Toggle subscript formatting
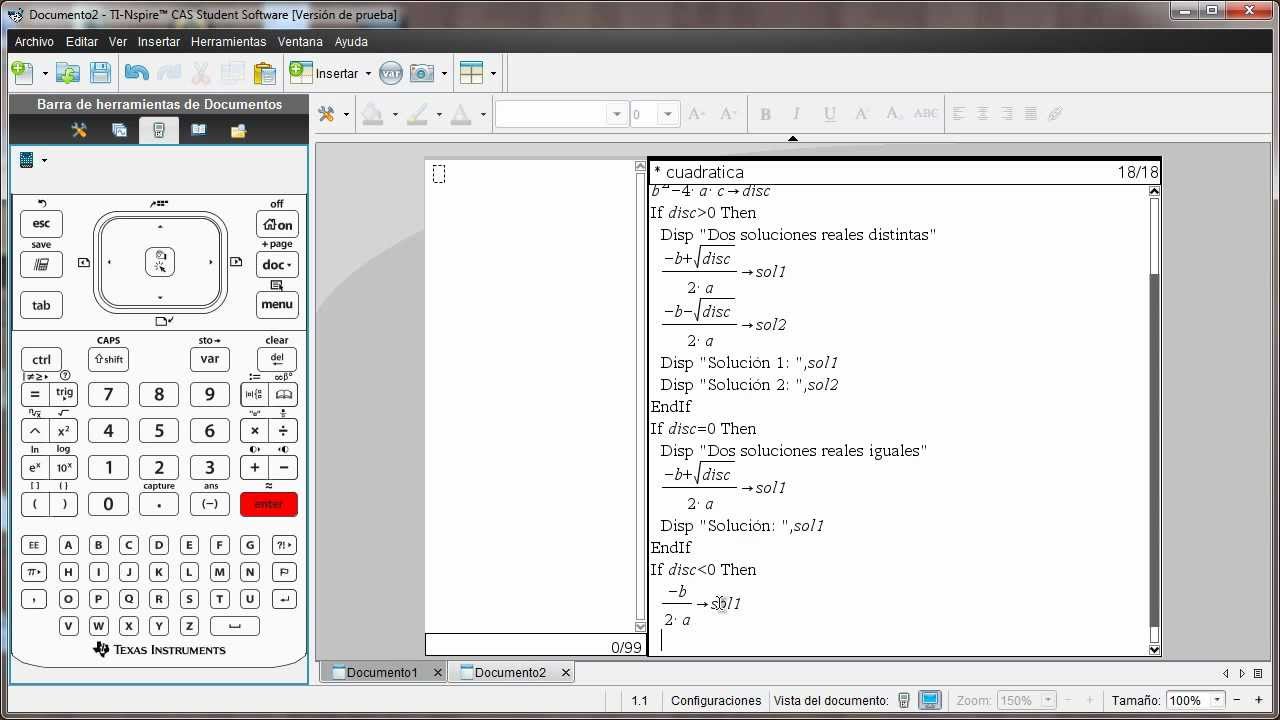The height and width of the screenshot is (720, 1280). coord(894,114)
